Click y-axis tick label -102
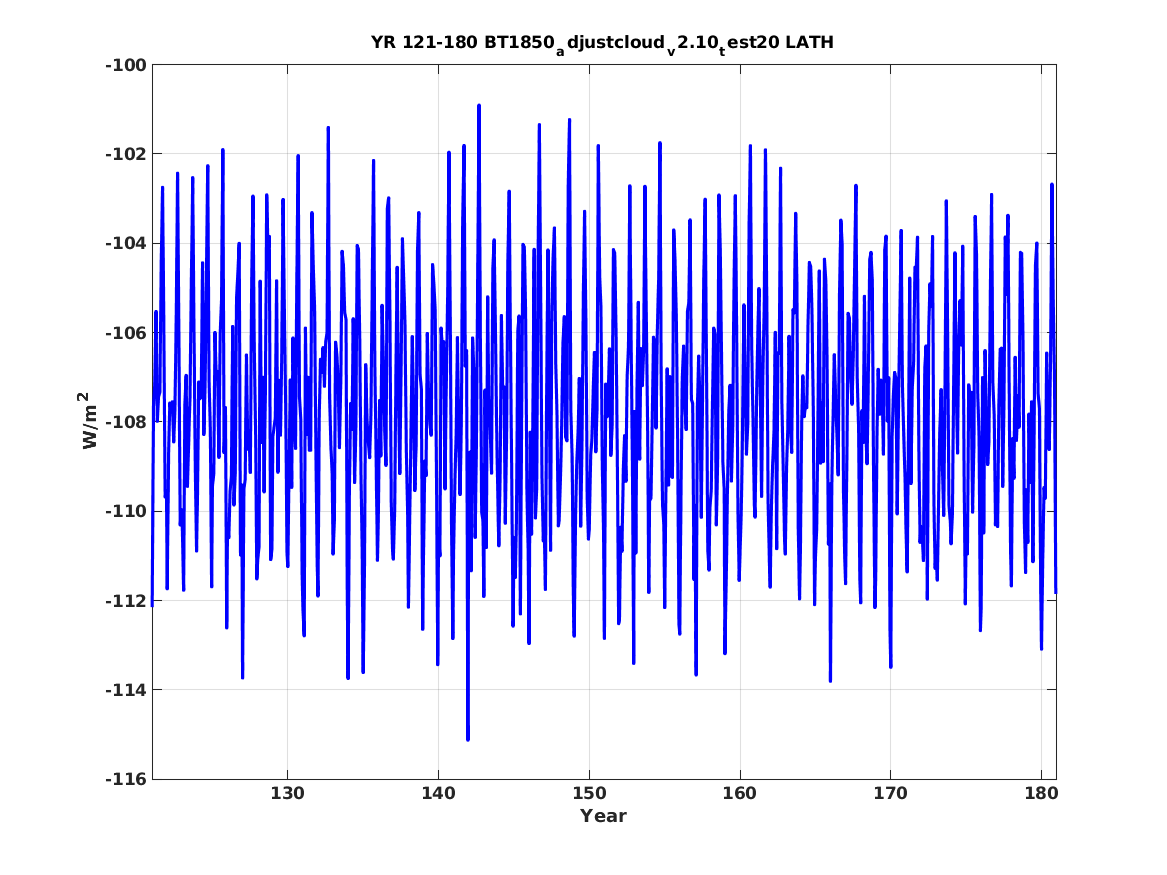Viewport: 1167px width, 875px height. (126, 155)
